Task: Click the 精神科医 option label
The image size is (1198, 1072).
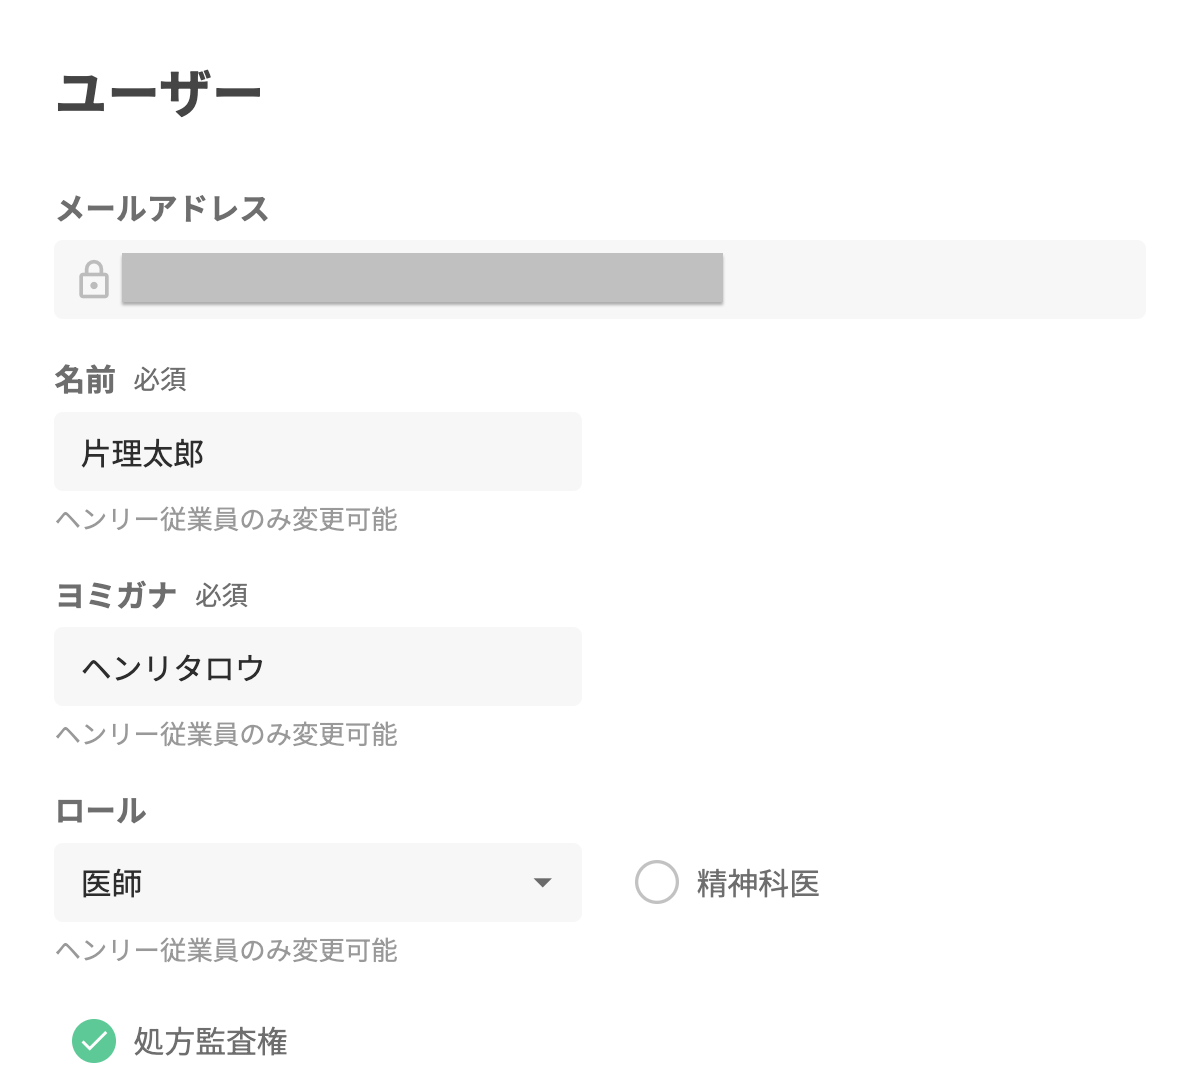Action: (758, 883)
